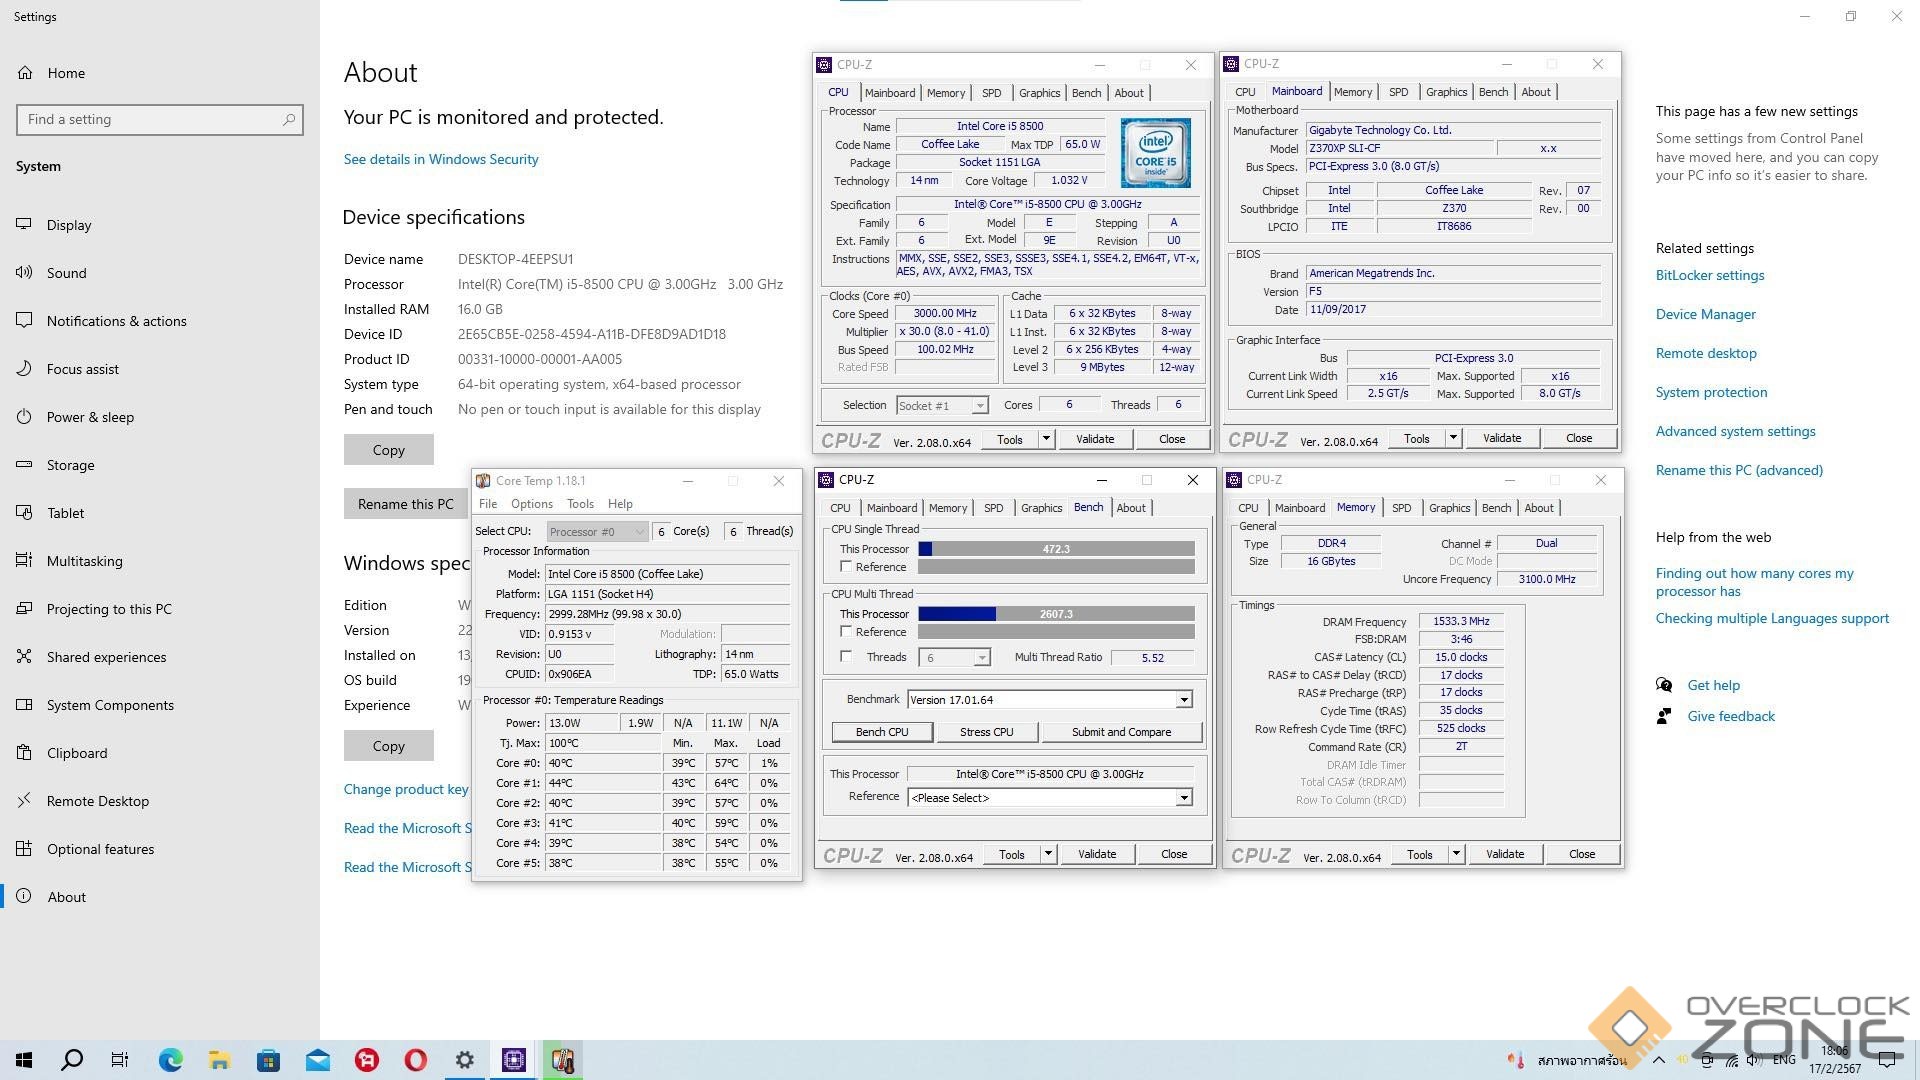Click the Focus assist moon icon
1920x1080 pixels.
click(x=24, y=369)
